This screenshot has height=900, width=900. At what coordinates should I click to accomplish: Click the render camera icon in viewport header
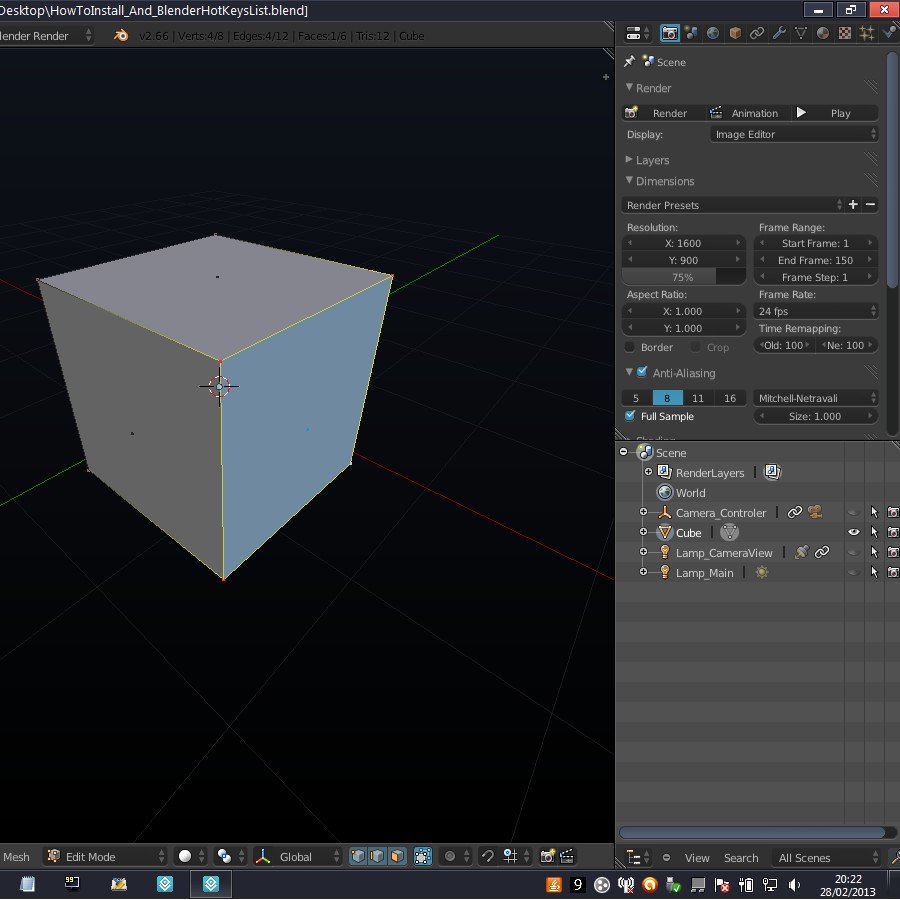pos(548,857)
